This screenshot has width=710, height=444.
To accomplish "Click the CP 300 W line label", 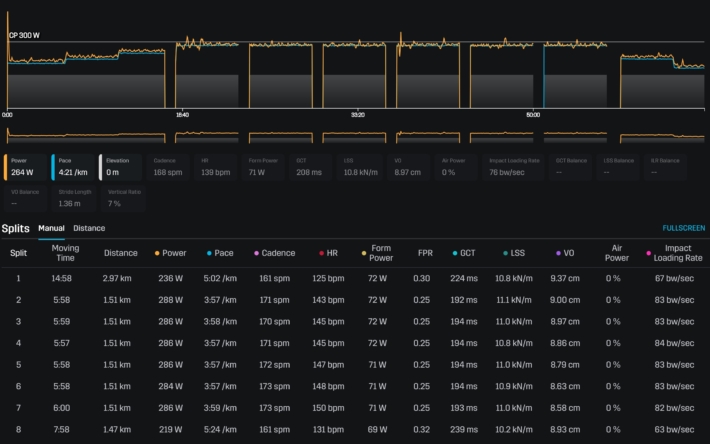I will [x=25, y=35].
